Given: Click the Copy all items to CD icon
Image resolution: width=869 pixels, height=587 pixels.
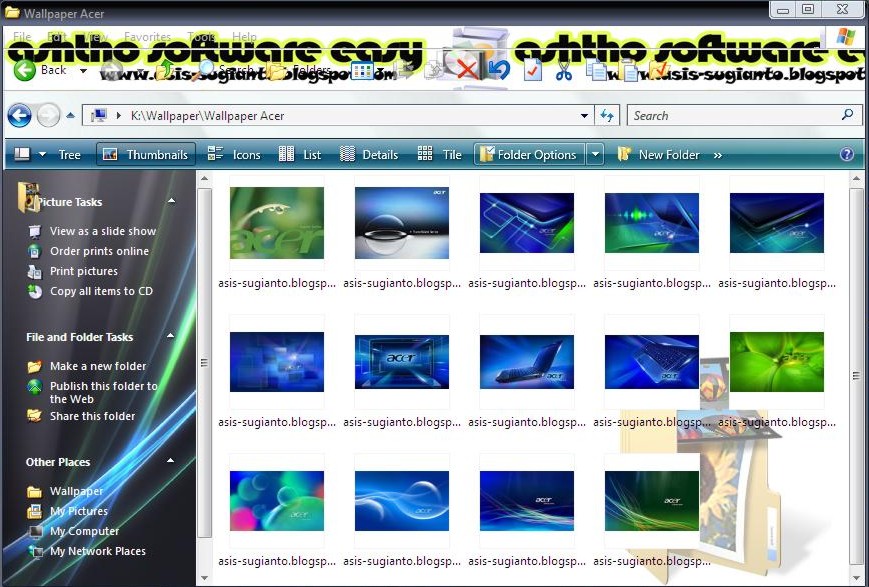Looking at the screenshot, I should pyautogui.click(x=34, y=291).
